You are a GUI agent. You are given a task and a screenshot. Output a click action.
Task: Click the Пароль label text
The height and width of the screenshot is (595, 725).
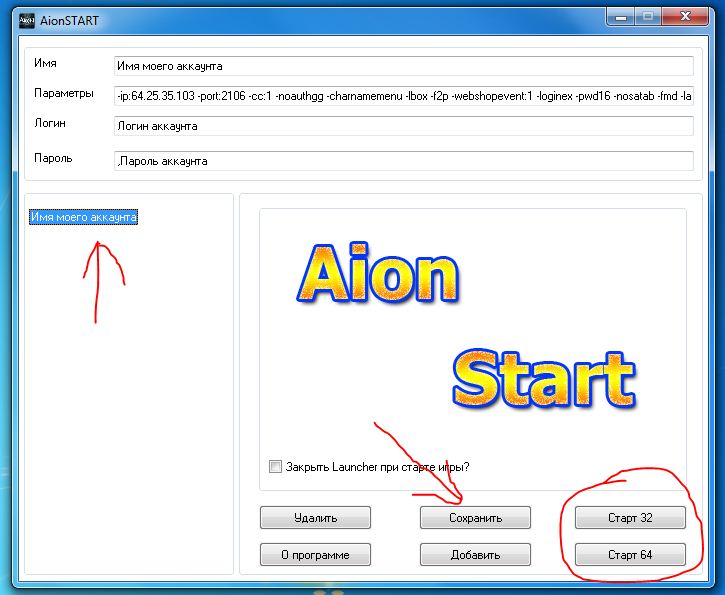tap(53, 158)
